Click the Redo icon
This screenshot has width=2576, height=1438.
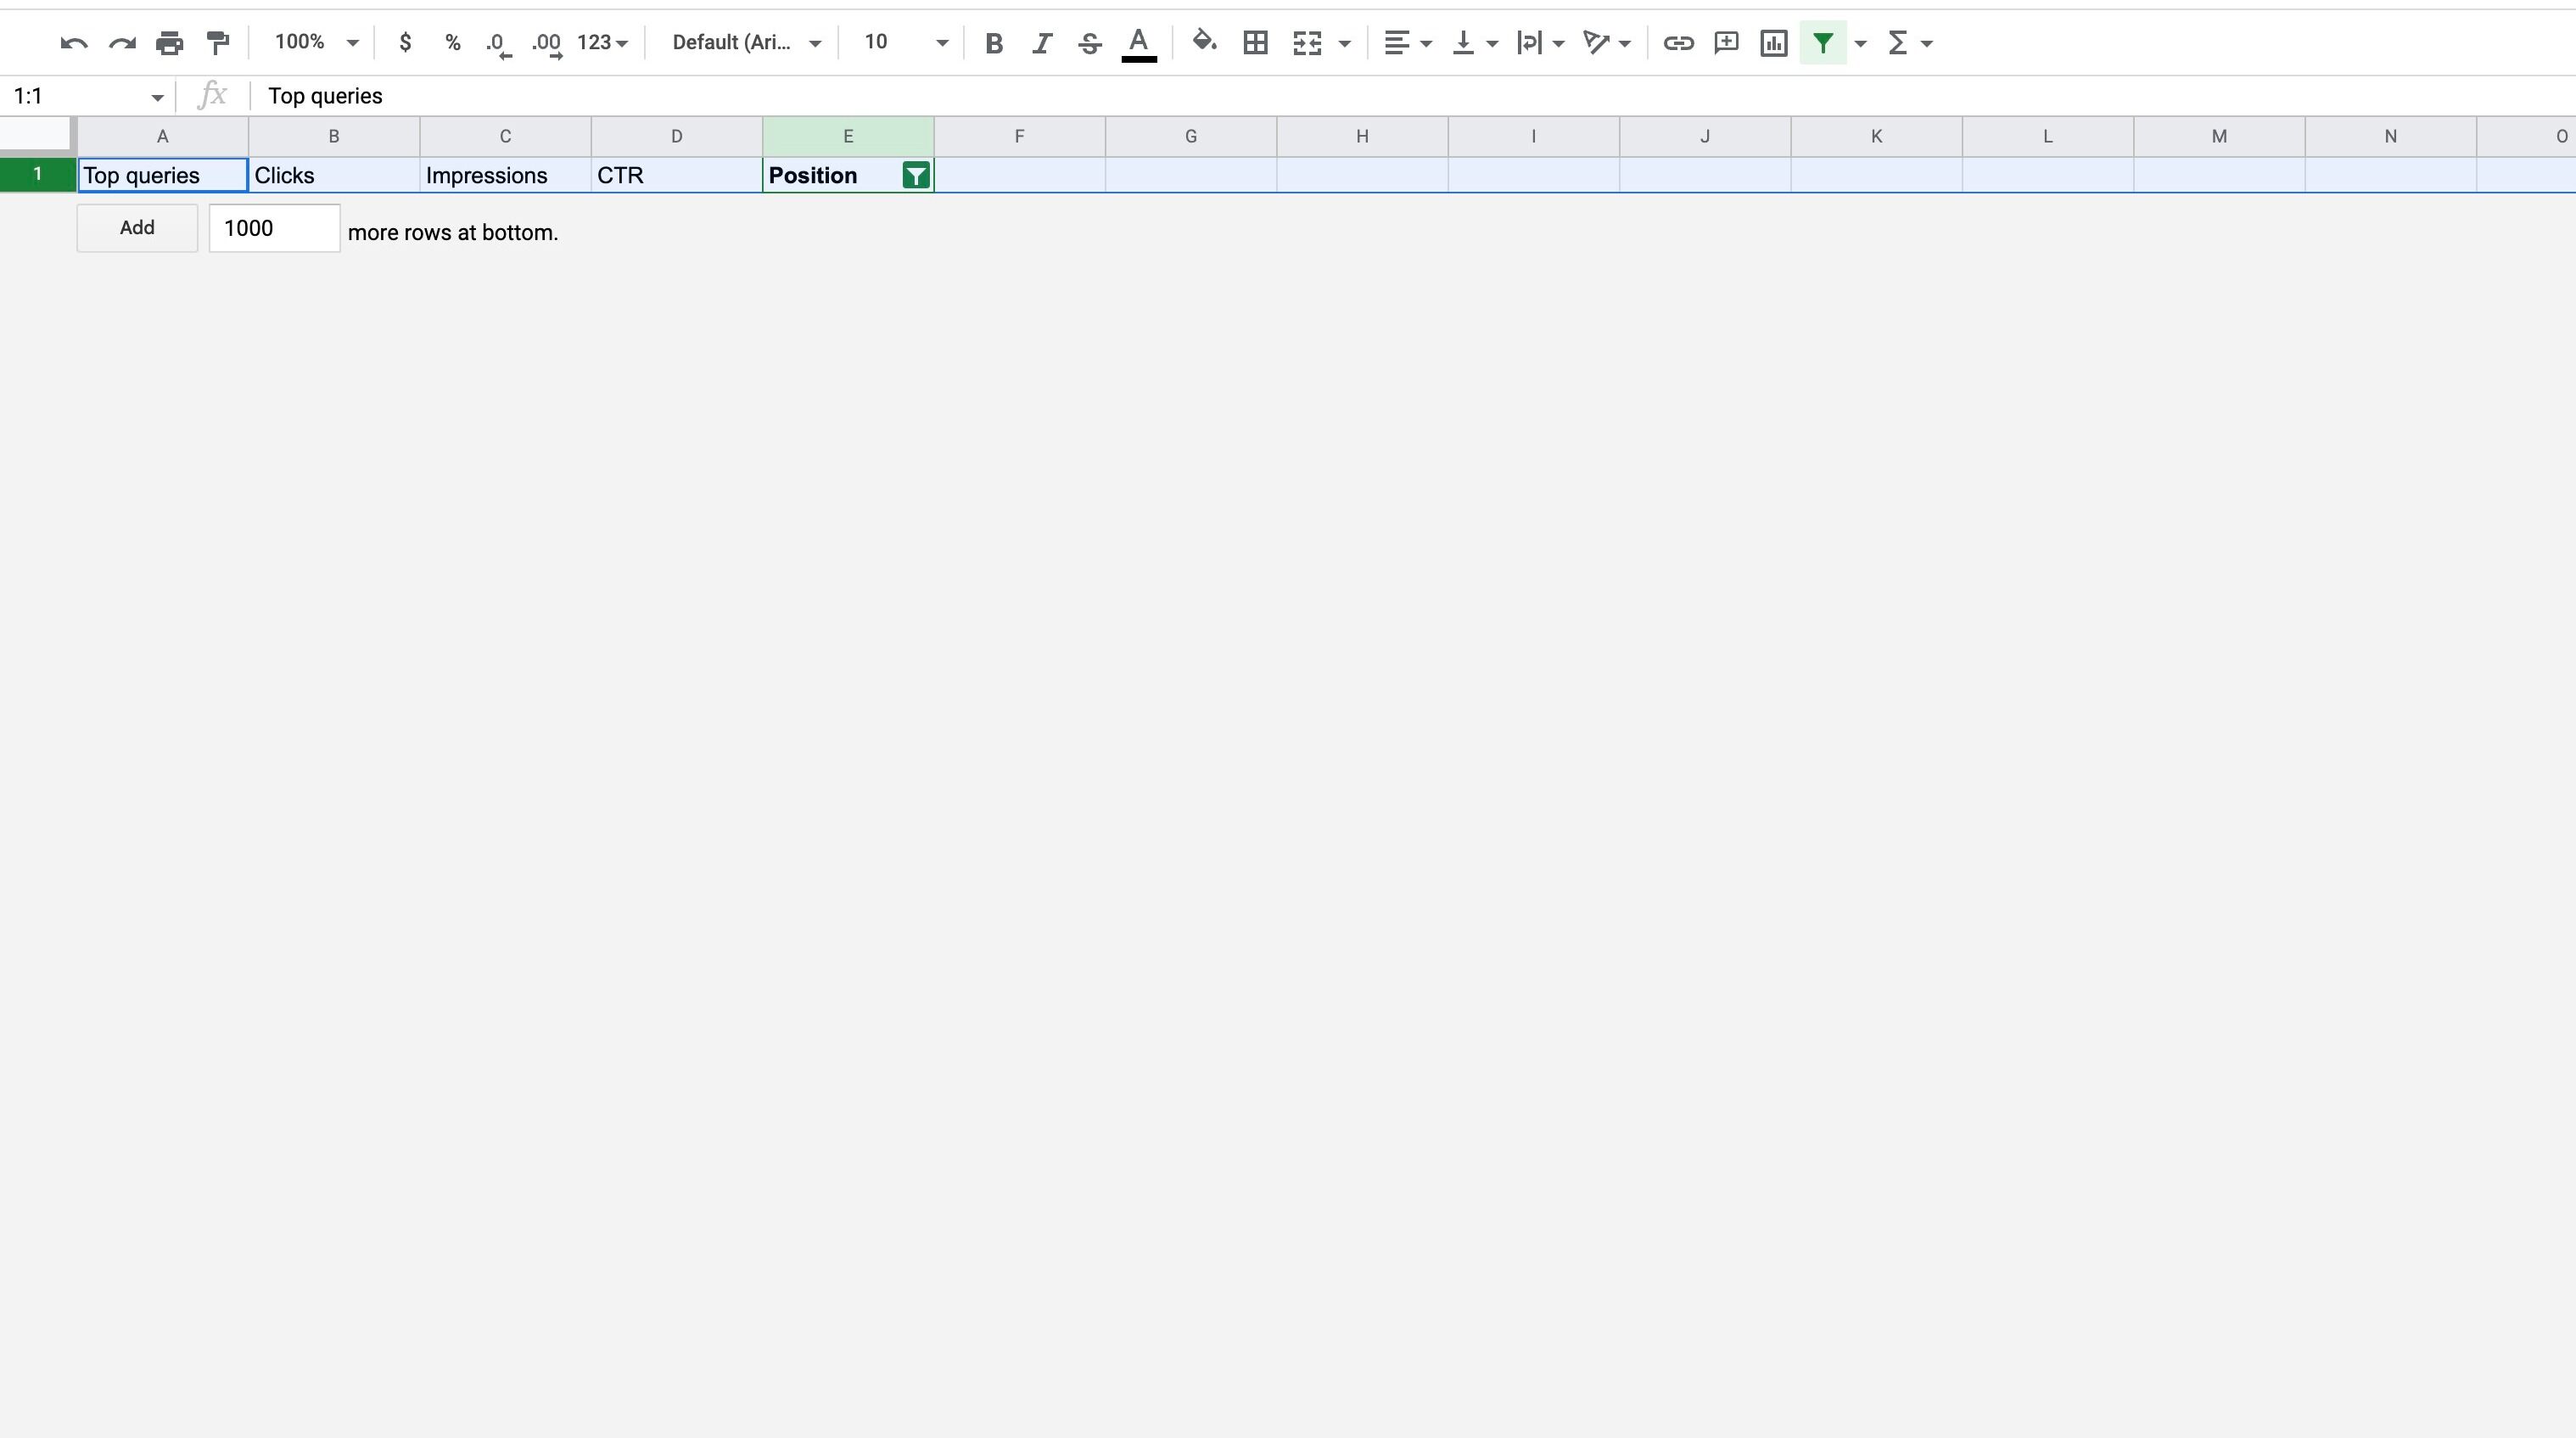(x=122, y=43)
